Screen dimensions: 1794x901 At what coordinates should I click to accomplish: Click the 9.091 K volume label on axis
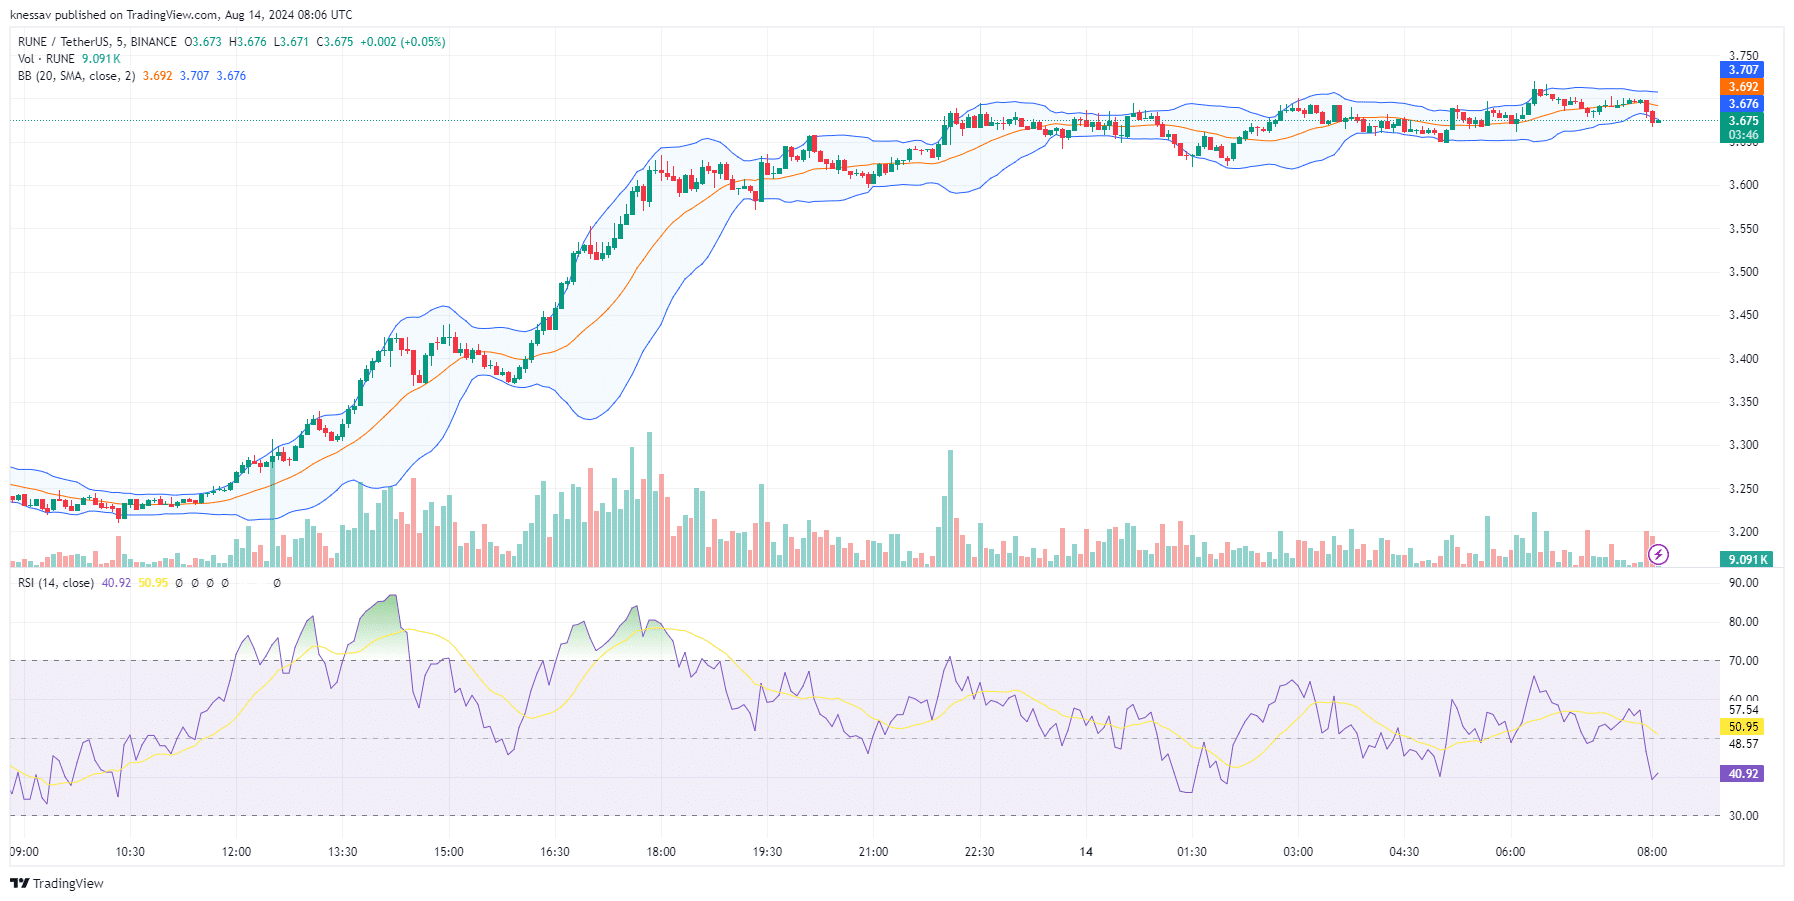pos(1746,560)
